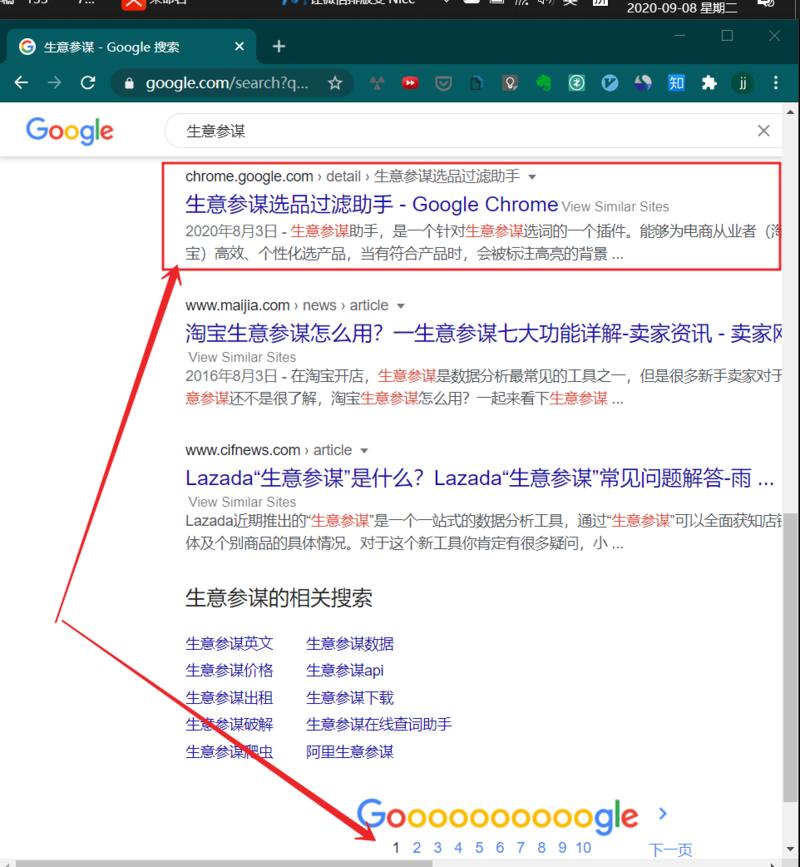Open the Chrome three-dot menu
This screenshot has width=800, height=867.
[x=775, y=82]
